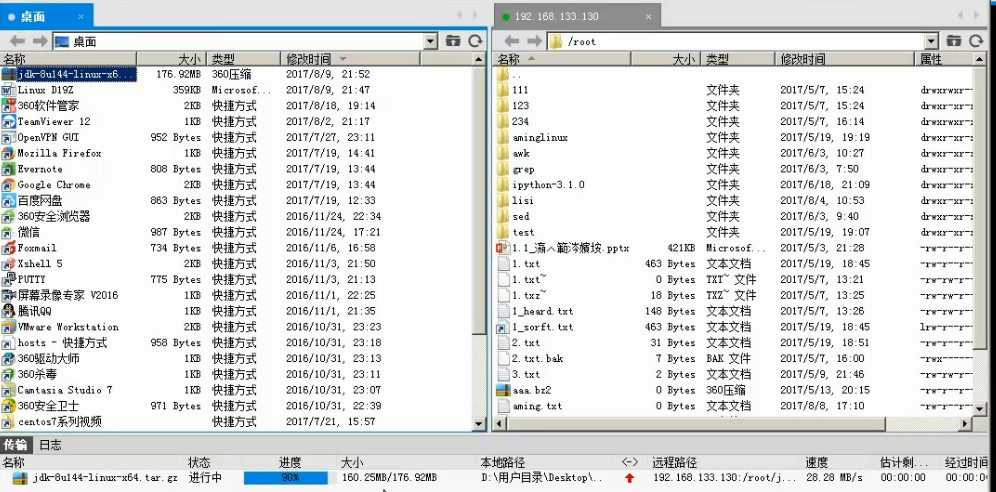The width and height of the screenshot is (996, 492).
Task: Select the ipython-3.1.0 folder icon
Action: coord(503,185)
